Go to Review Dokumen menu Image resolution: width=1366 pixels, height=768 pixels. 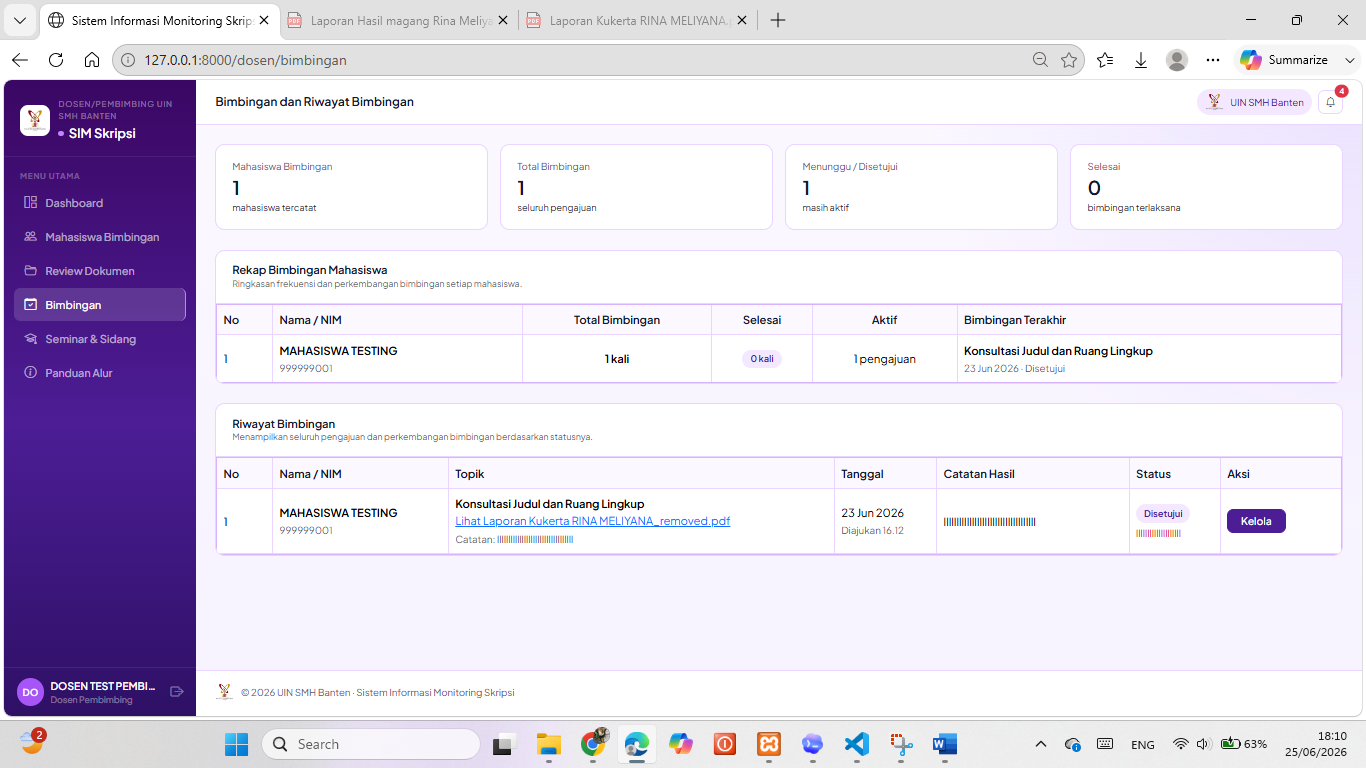click(x=100, y=271)
